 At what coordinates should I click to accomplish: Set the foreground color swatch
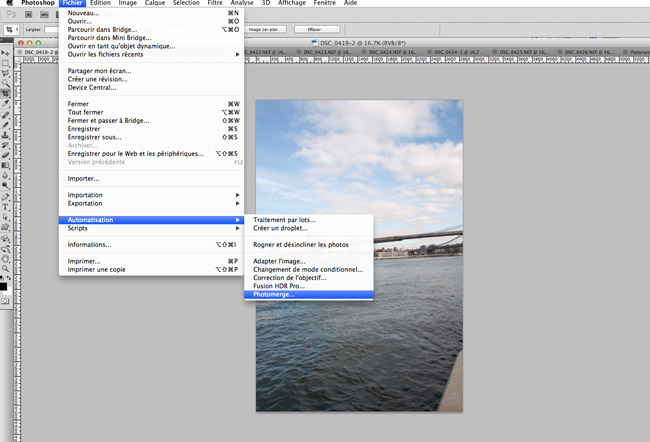click(3, 287)
